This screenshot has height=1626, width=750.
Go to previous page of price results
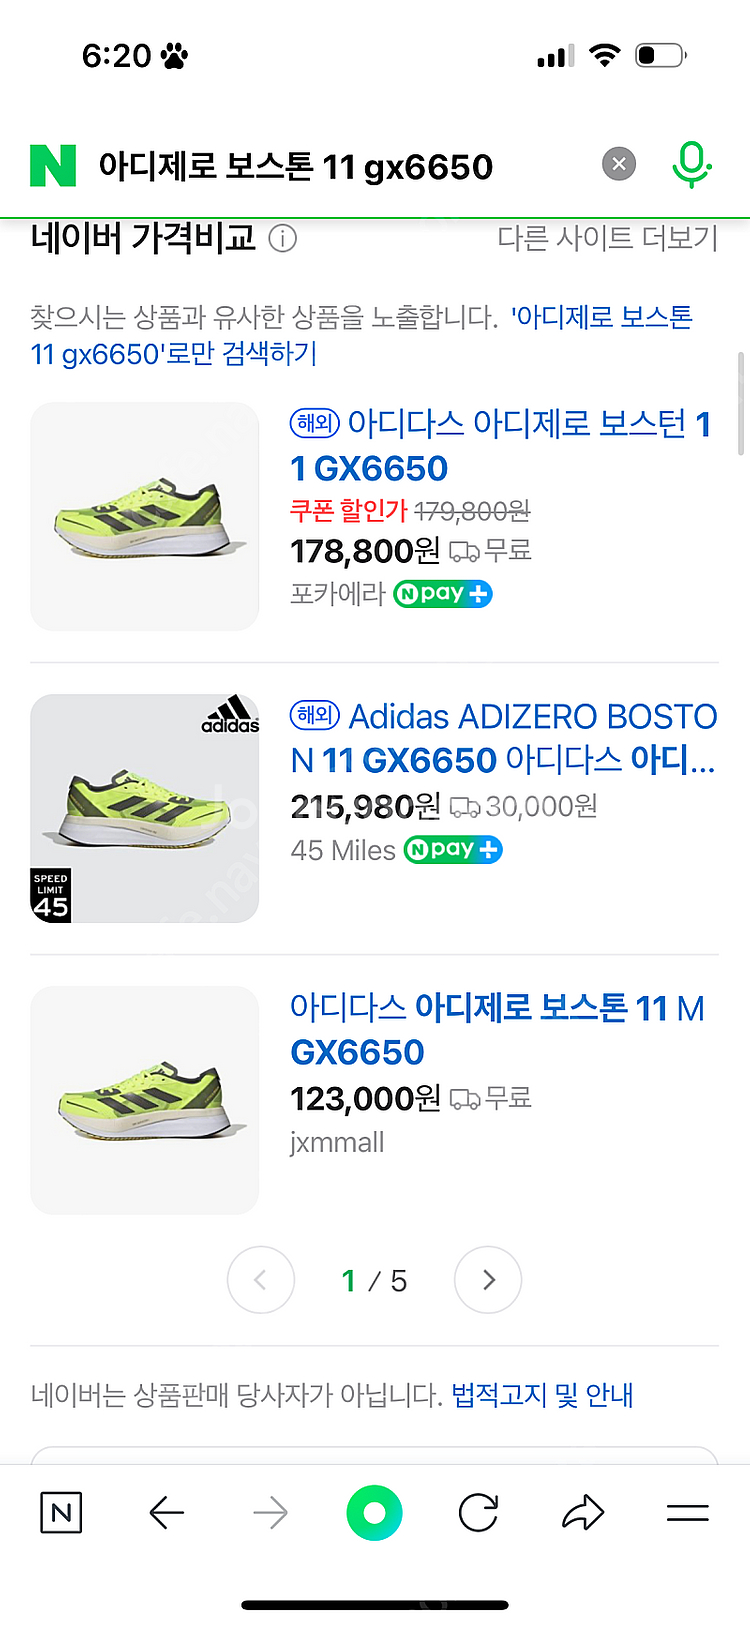coord(261,1280)
